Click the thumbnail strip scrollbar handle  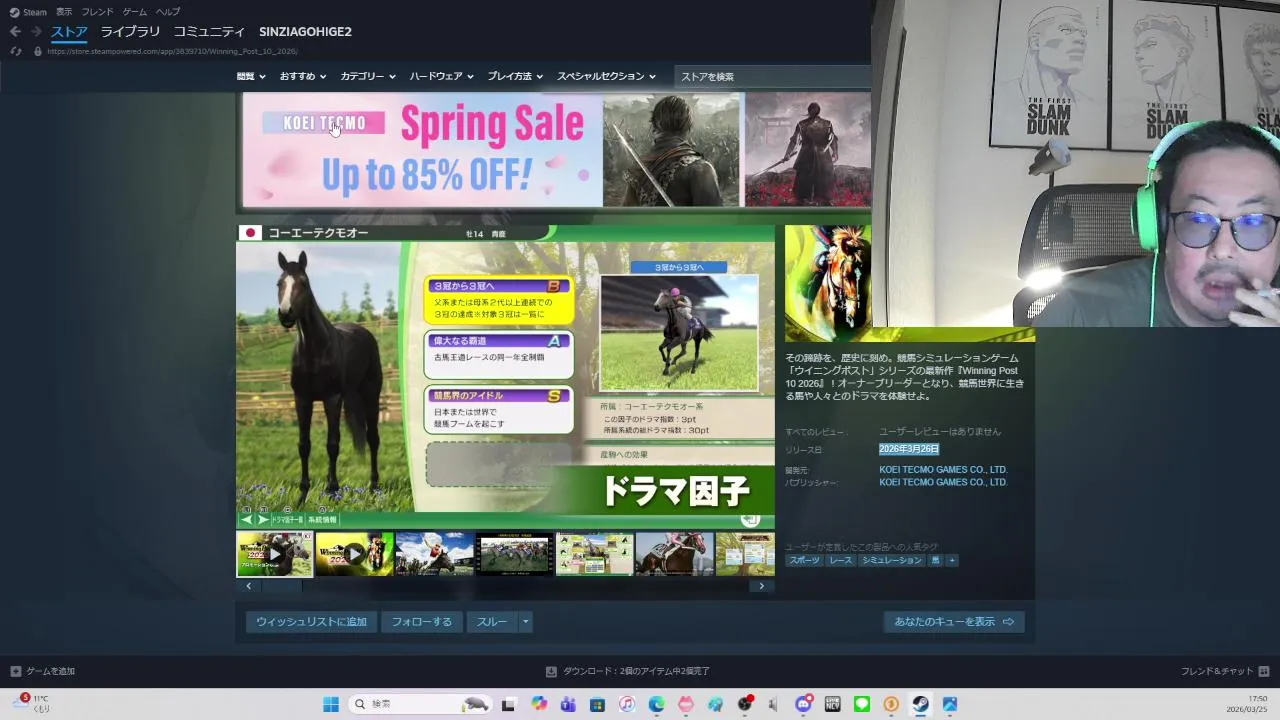[281, 586]
